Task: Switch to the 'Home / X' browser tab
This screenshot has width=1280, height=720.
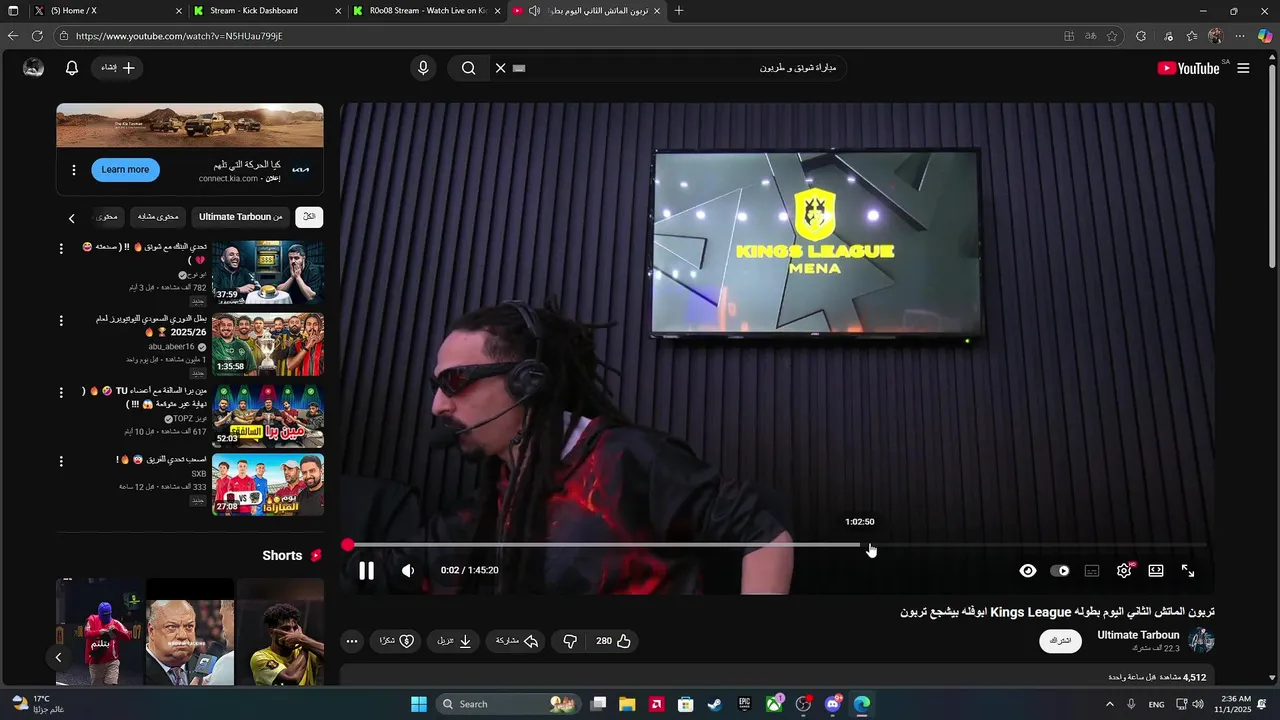Action: [x=105, y=11]
